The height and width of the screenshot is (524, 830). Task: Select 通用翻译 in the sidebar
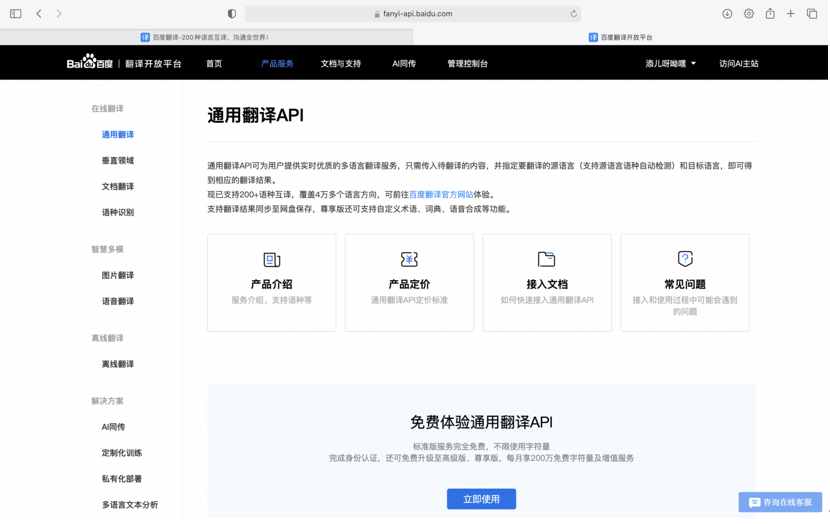[x=118, y=134]
